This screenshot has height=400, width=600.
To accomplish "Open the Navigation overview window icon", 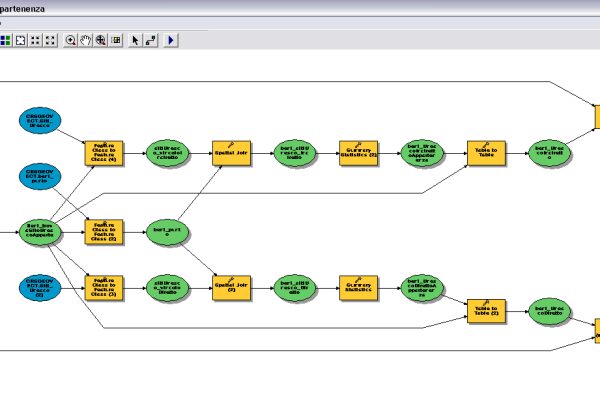I will point(116,40).
